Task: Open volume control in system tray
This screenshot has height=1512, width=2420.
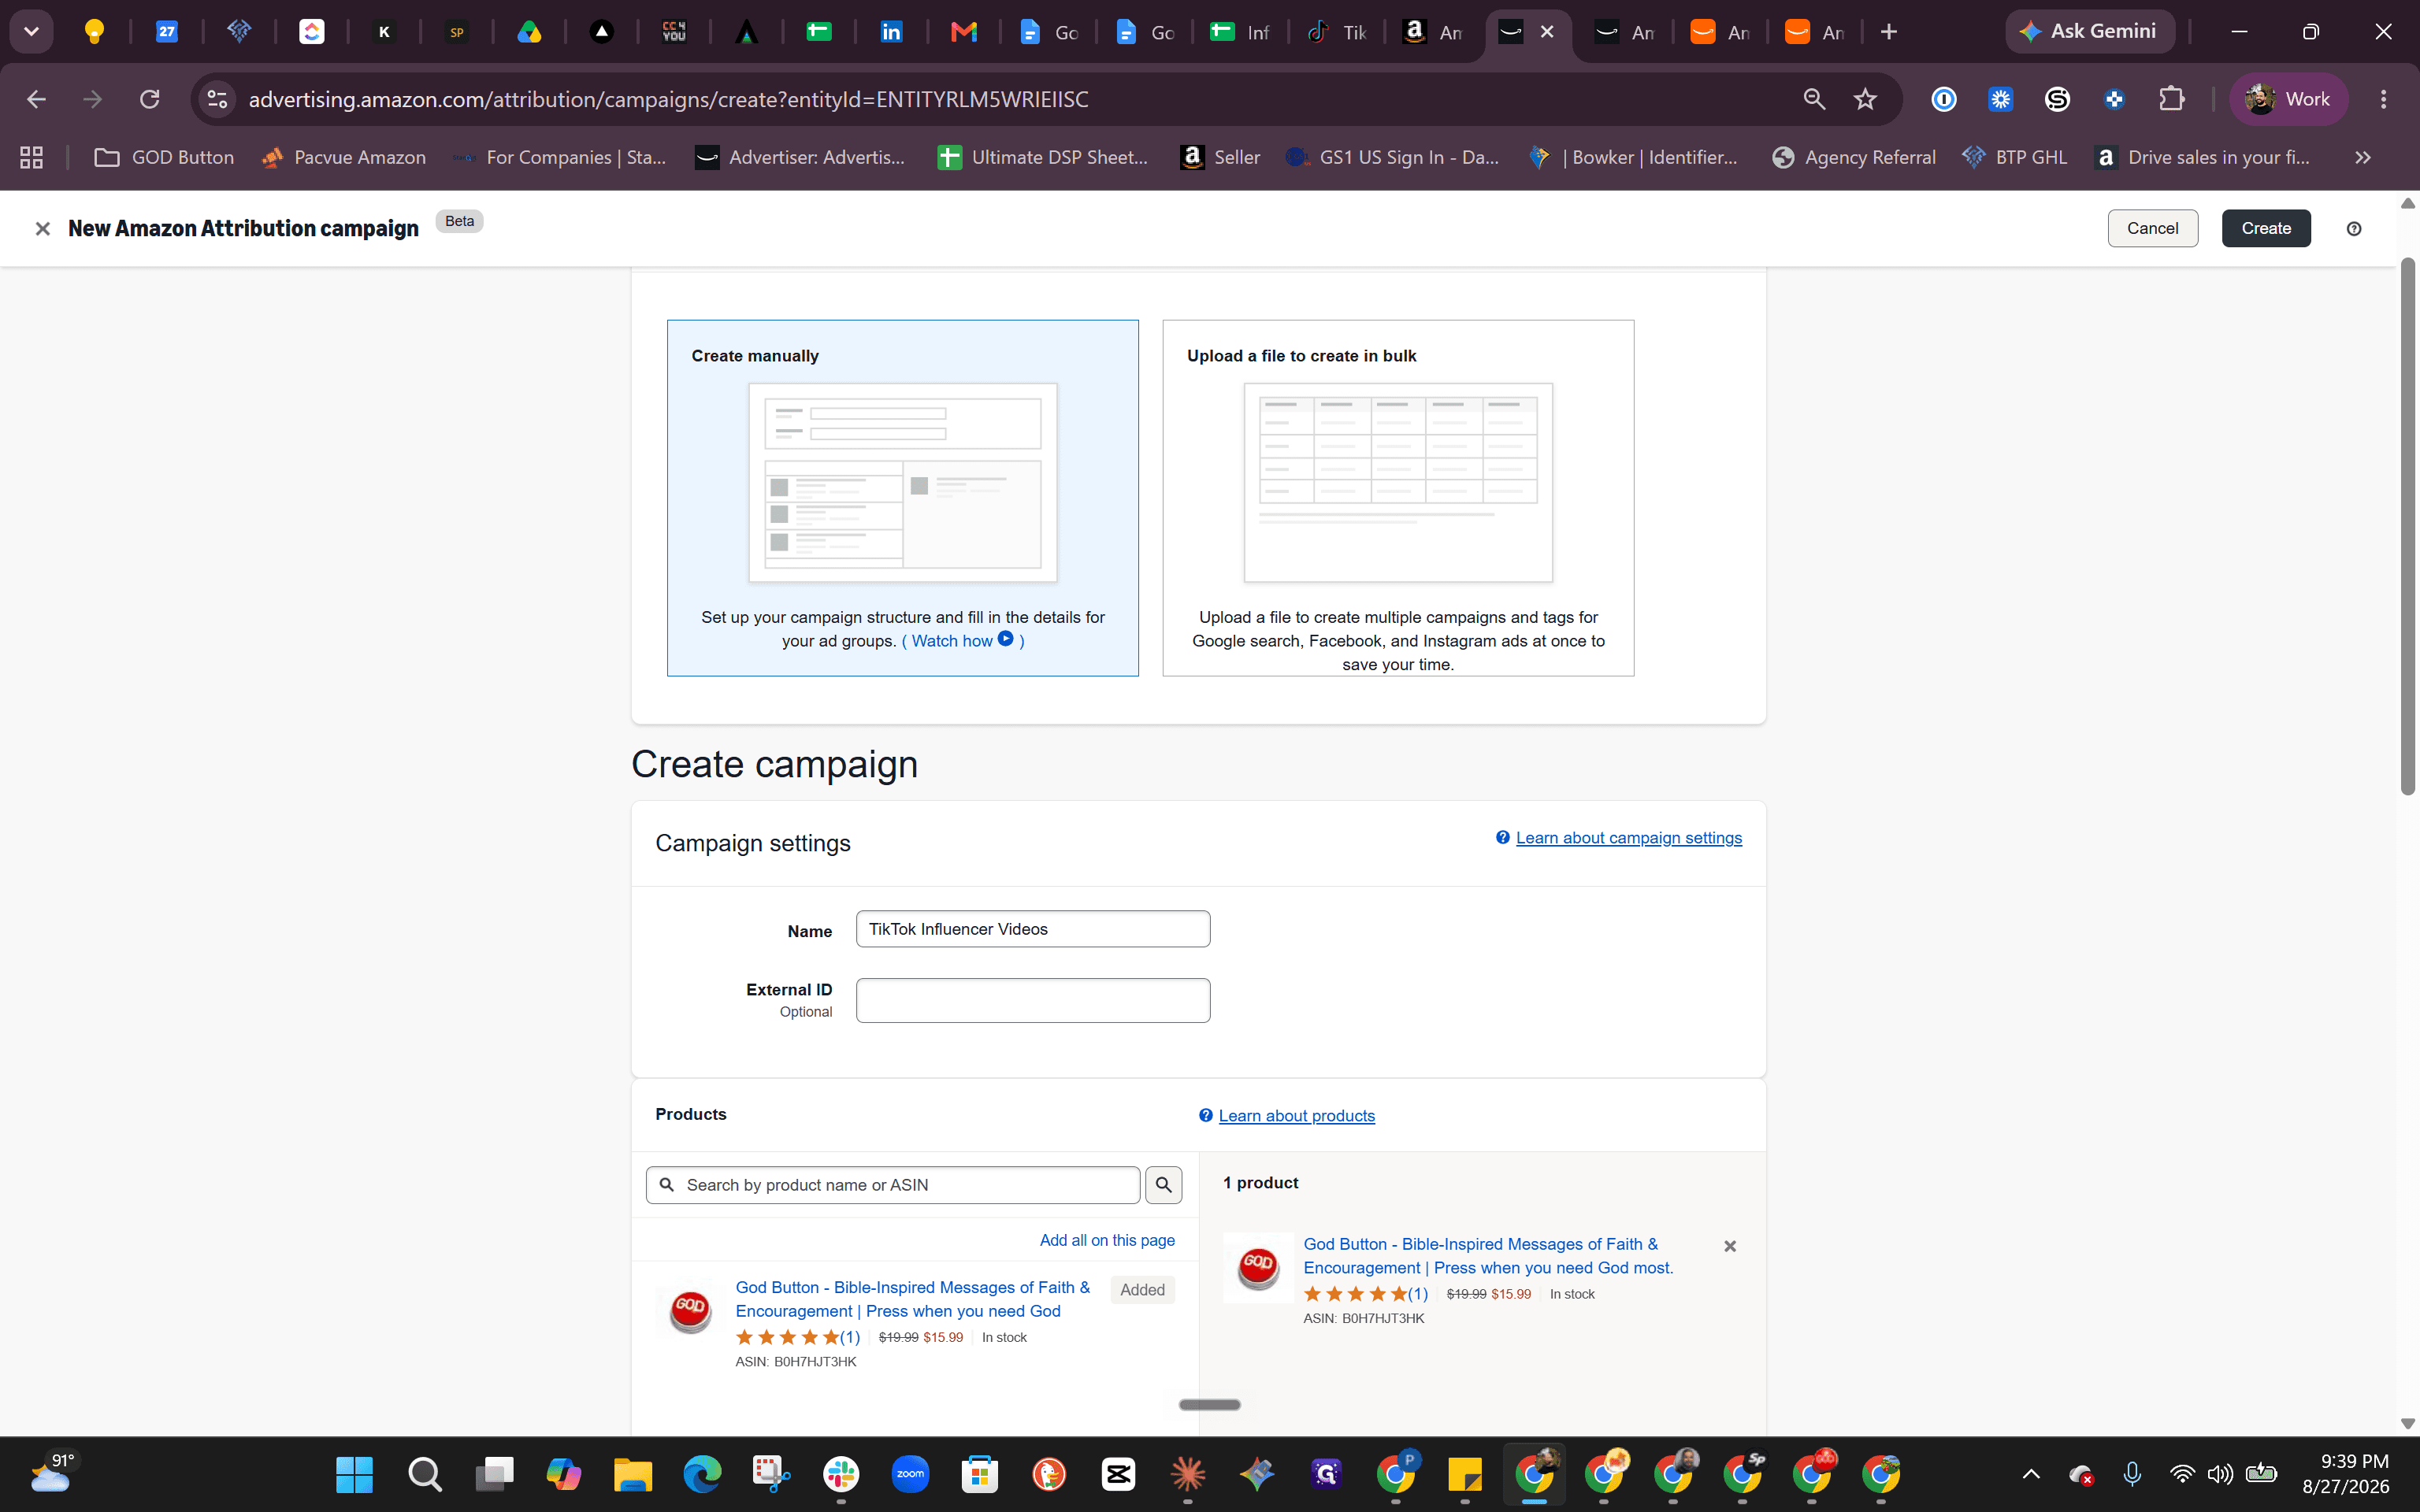Action: point(2220,1474)
